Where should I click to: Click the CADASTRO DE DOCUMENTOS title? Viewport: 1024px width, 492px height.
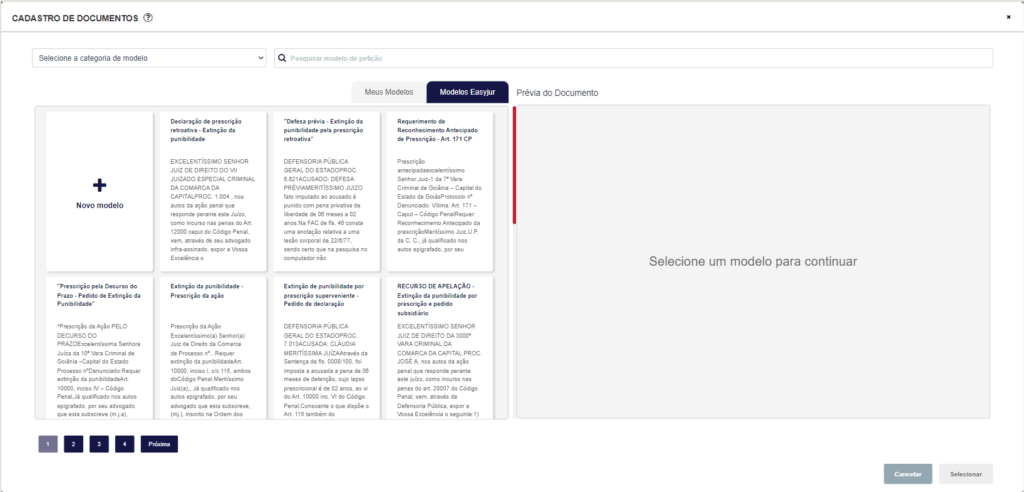pyautogui.click(x=75, y=18)
